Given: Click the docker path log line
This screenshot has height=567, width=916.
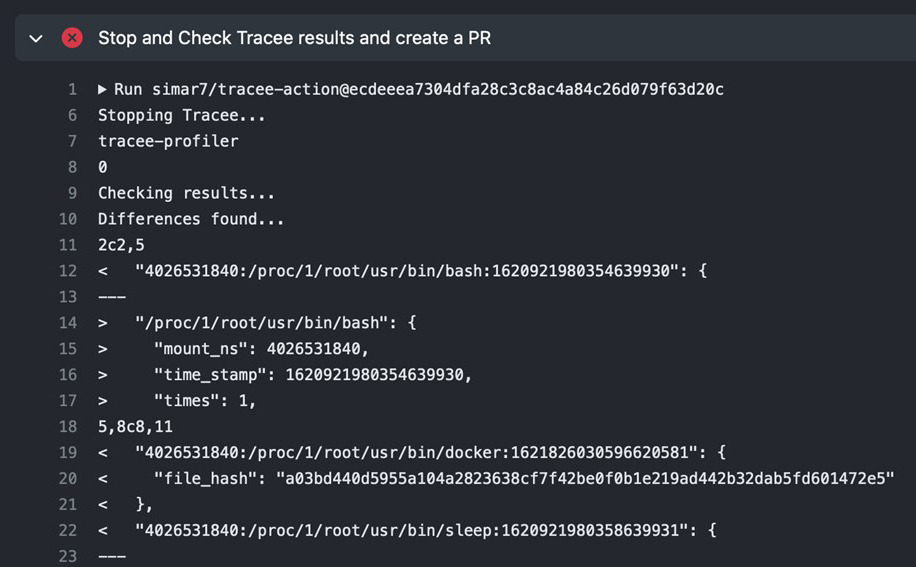Looking at the screenshot, I should point(431,453).
